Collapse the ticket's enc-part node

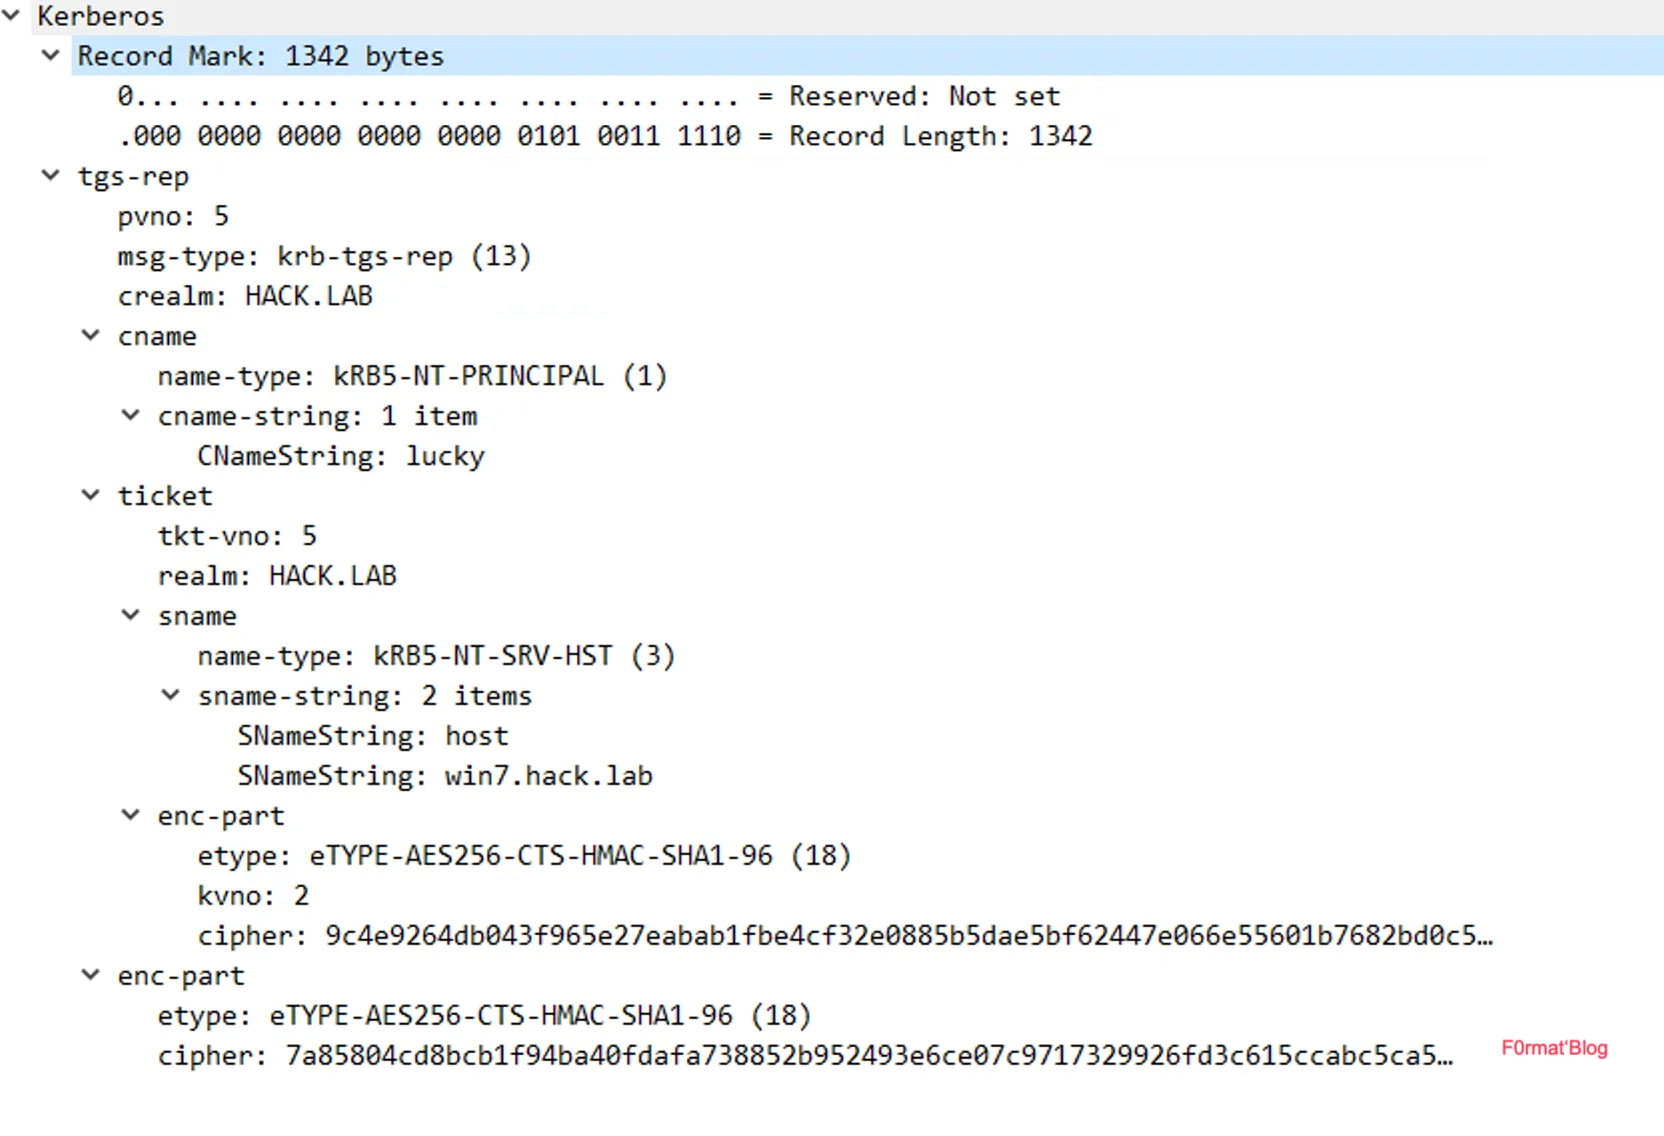(x=130, y=815)
